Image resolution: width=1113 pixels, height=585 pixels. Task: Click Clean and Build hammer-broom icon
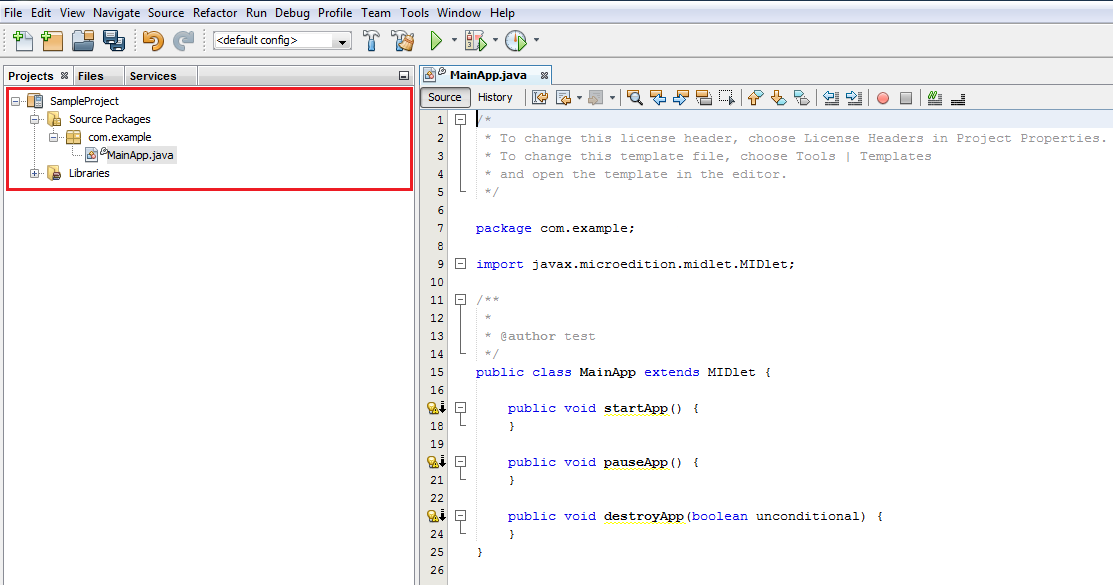[x=403, y=40]
